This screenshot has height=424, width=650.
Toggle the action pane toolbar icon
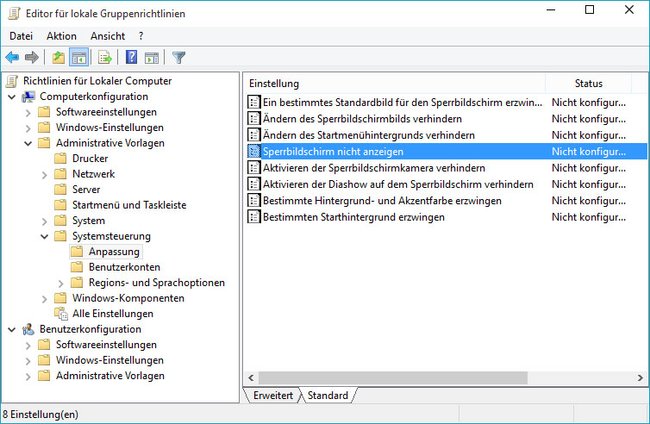pos(152,57)
